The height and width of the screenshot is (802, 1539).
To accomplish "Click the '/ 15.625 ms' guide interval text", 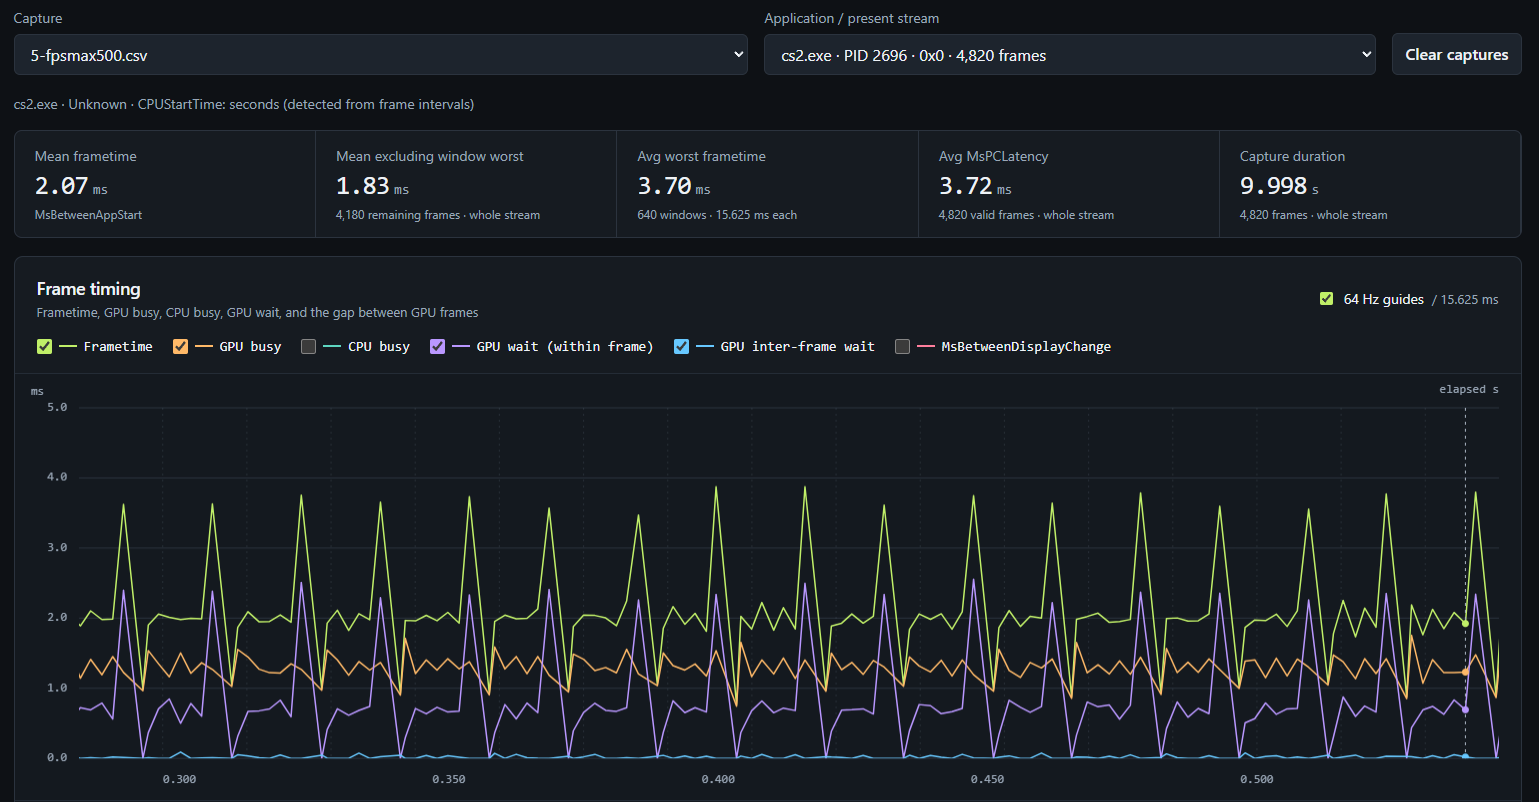I will click(x=1465, y=299).
